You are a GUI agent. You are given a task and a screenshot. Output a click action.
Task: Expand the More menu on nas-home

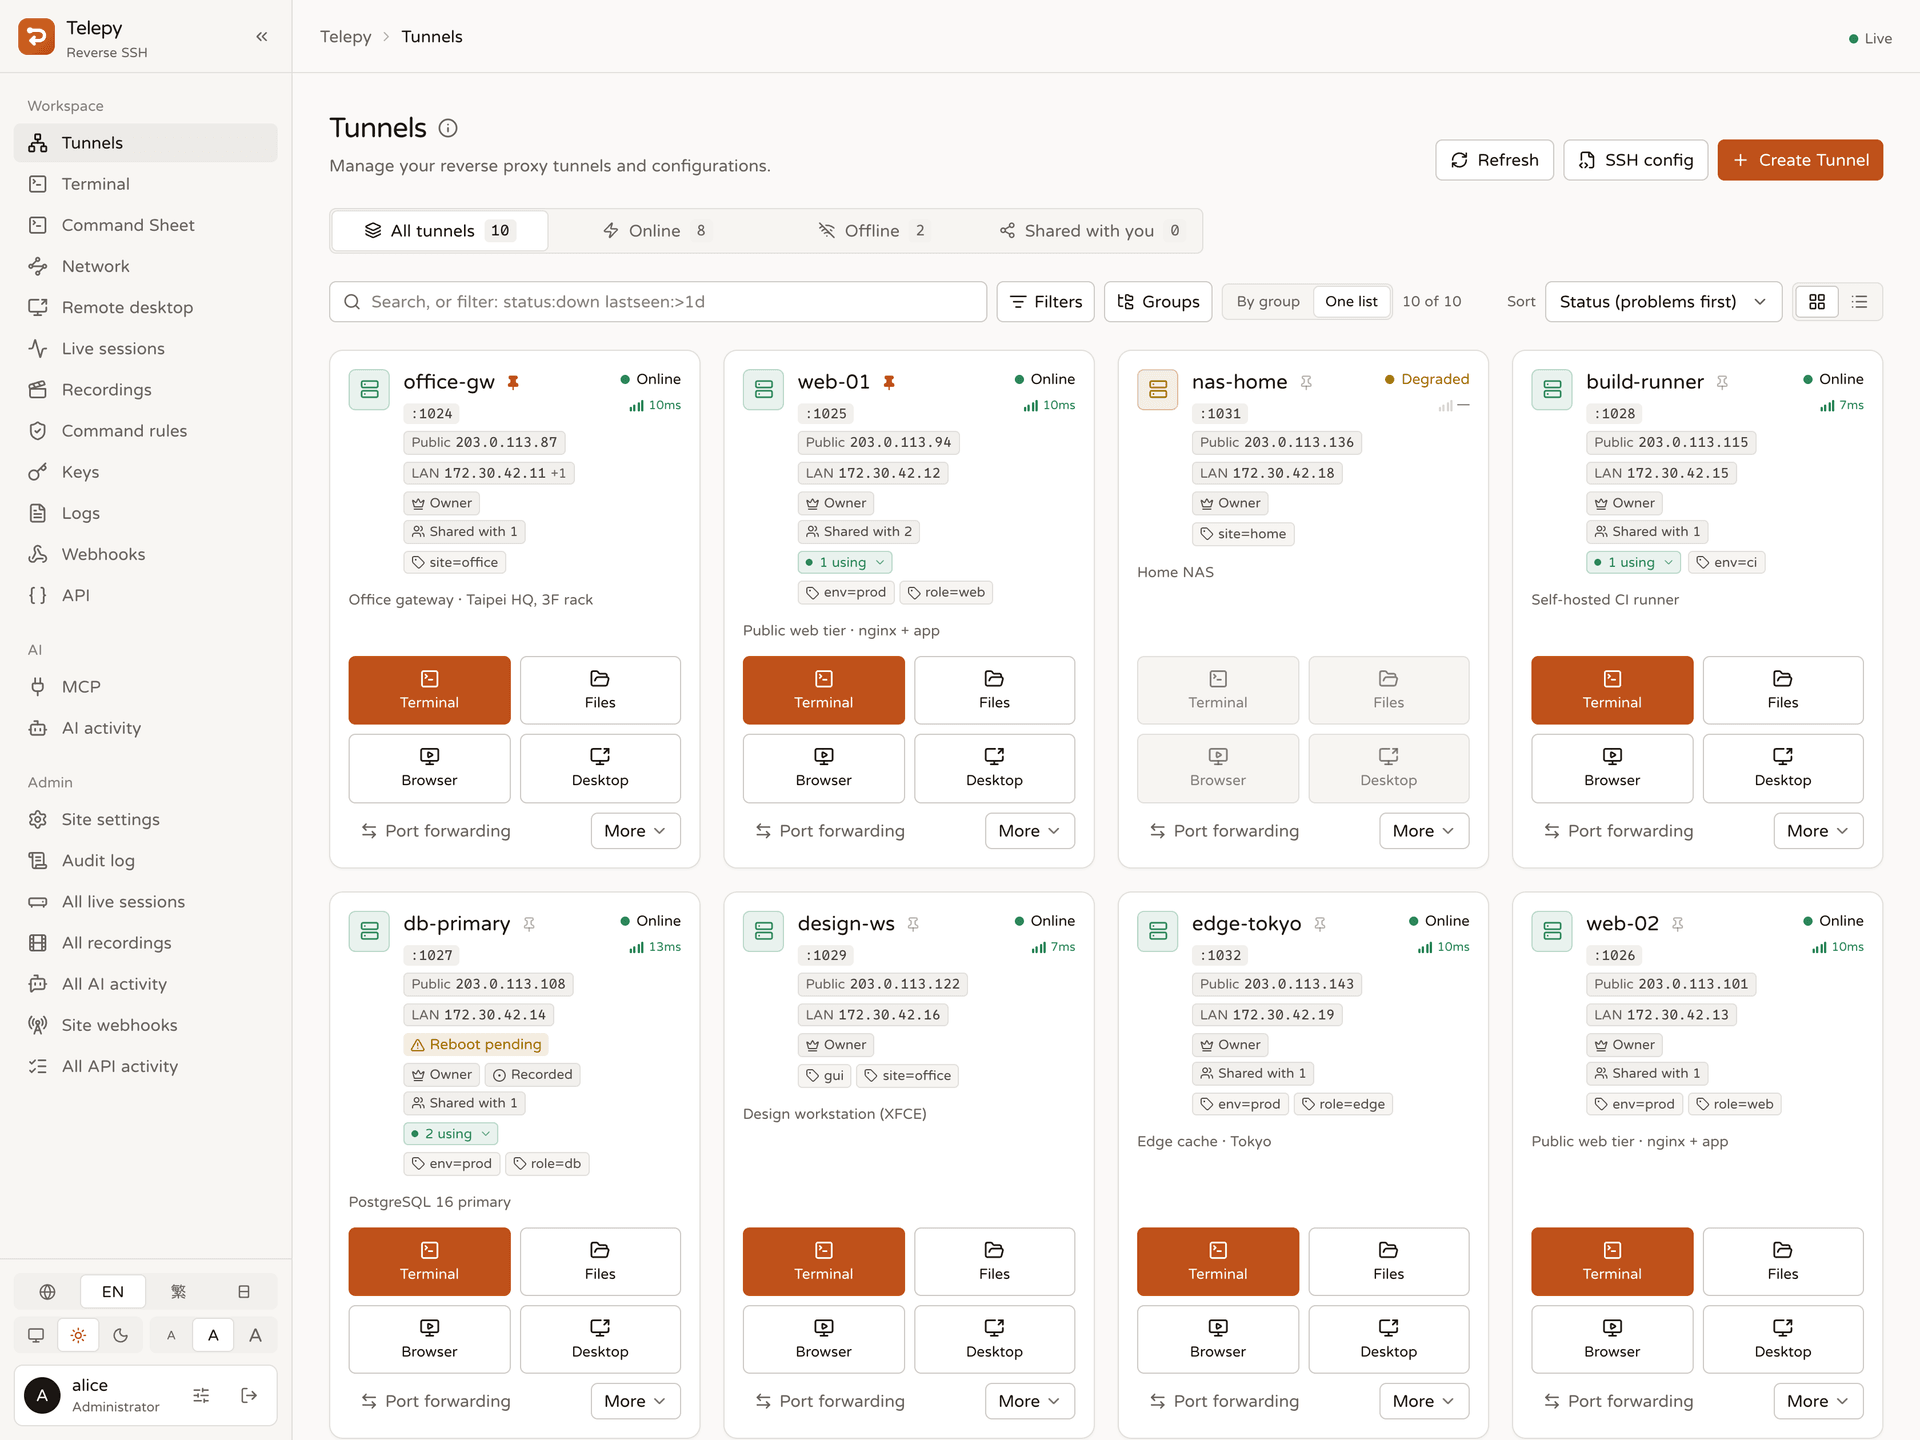(1424, 831)
